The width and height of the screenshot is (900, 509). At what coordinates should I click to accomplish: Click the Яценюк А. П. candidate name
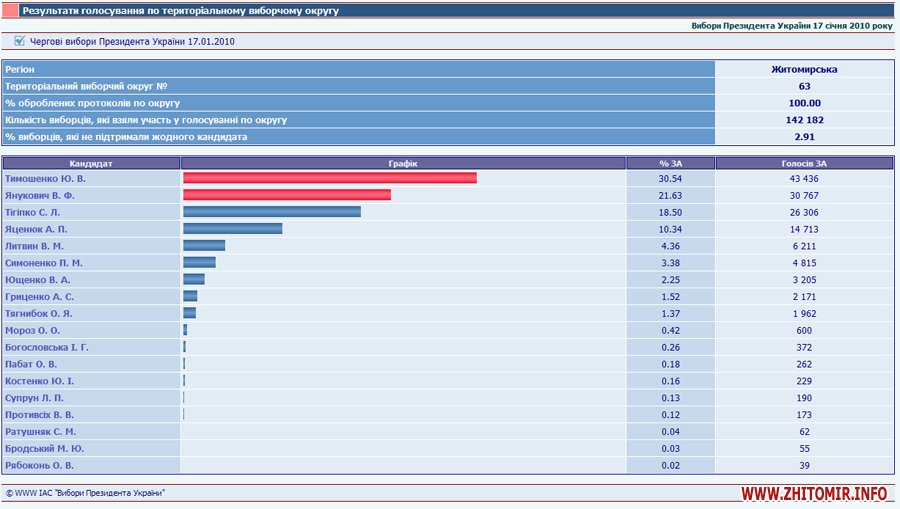coord(39,229)
